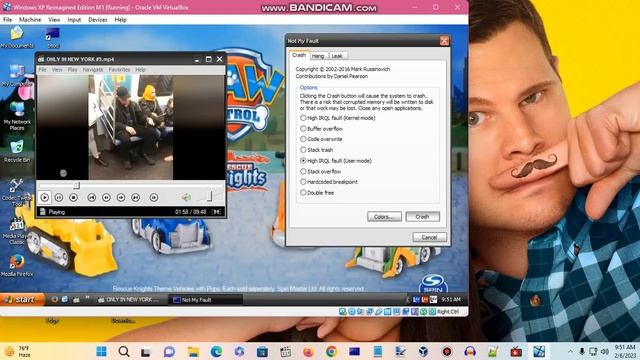Image resolution: width=640 pixels, height=360 pixels.
Task: Open the Navigate menu in media player
Action: 93,70
